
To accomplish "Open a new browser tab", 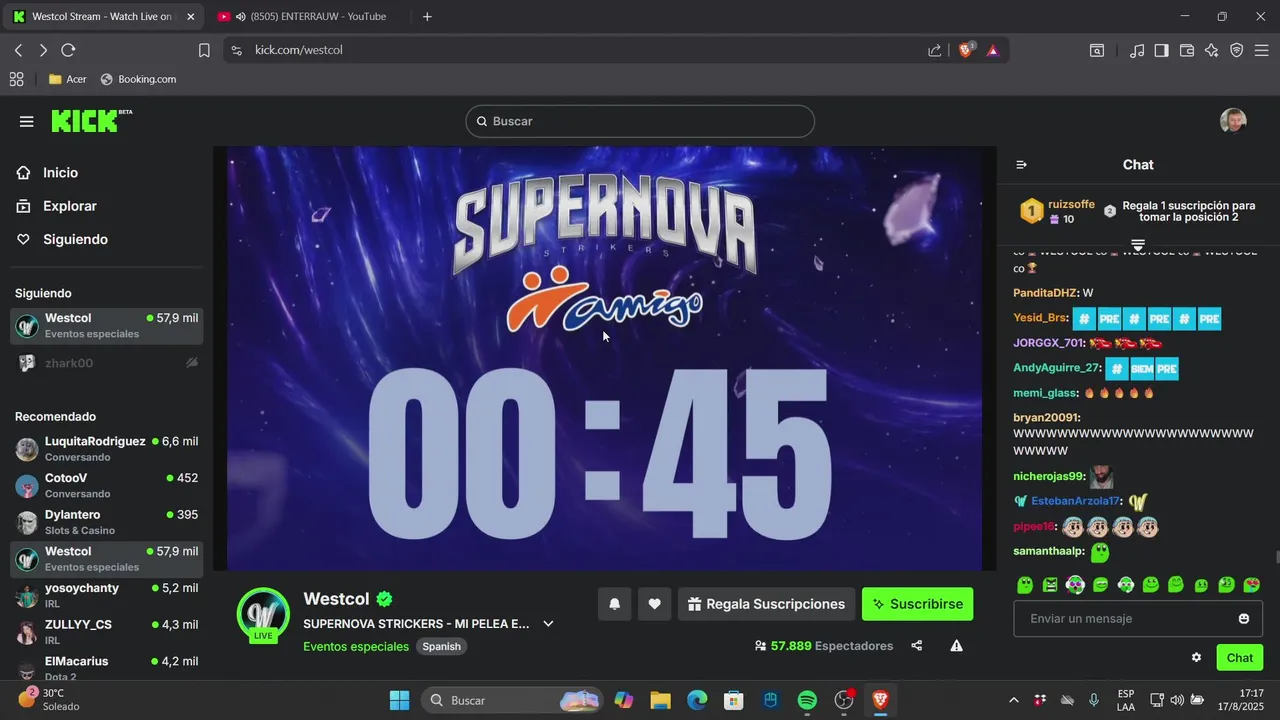I will tap(427, 16).
